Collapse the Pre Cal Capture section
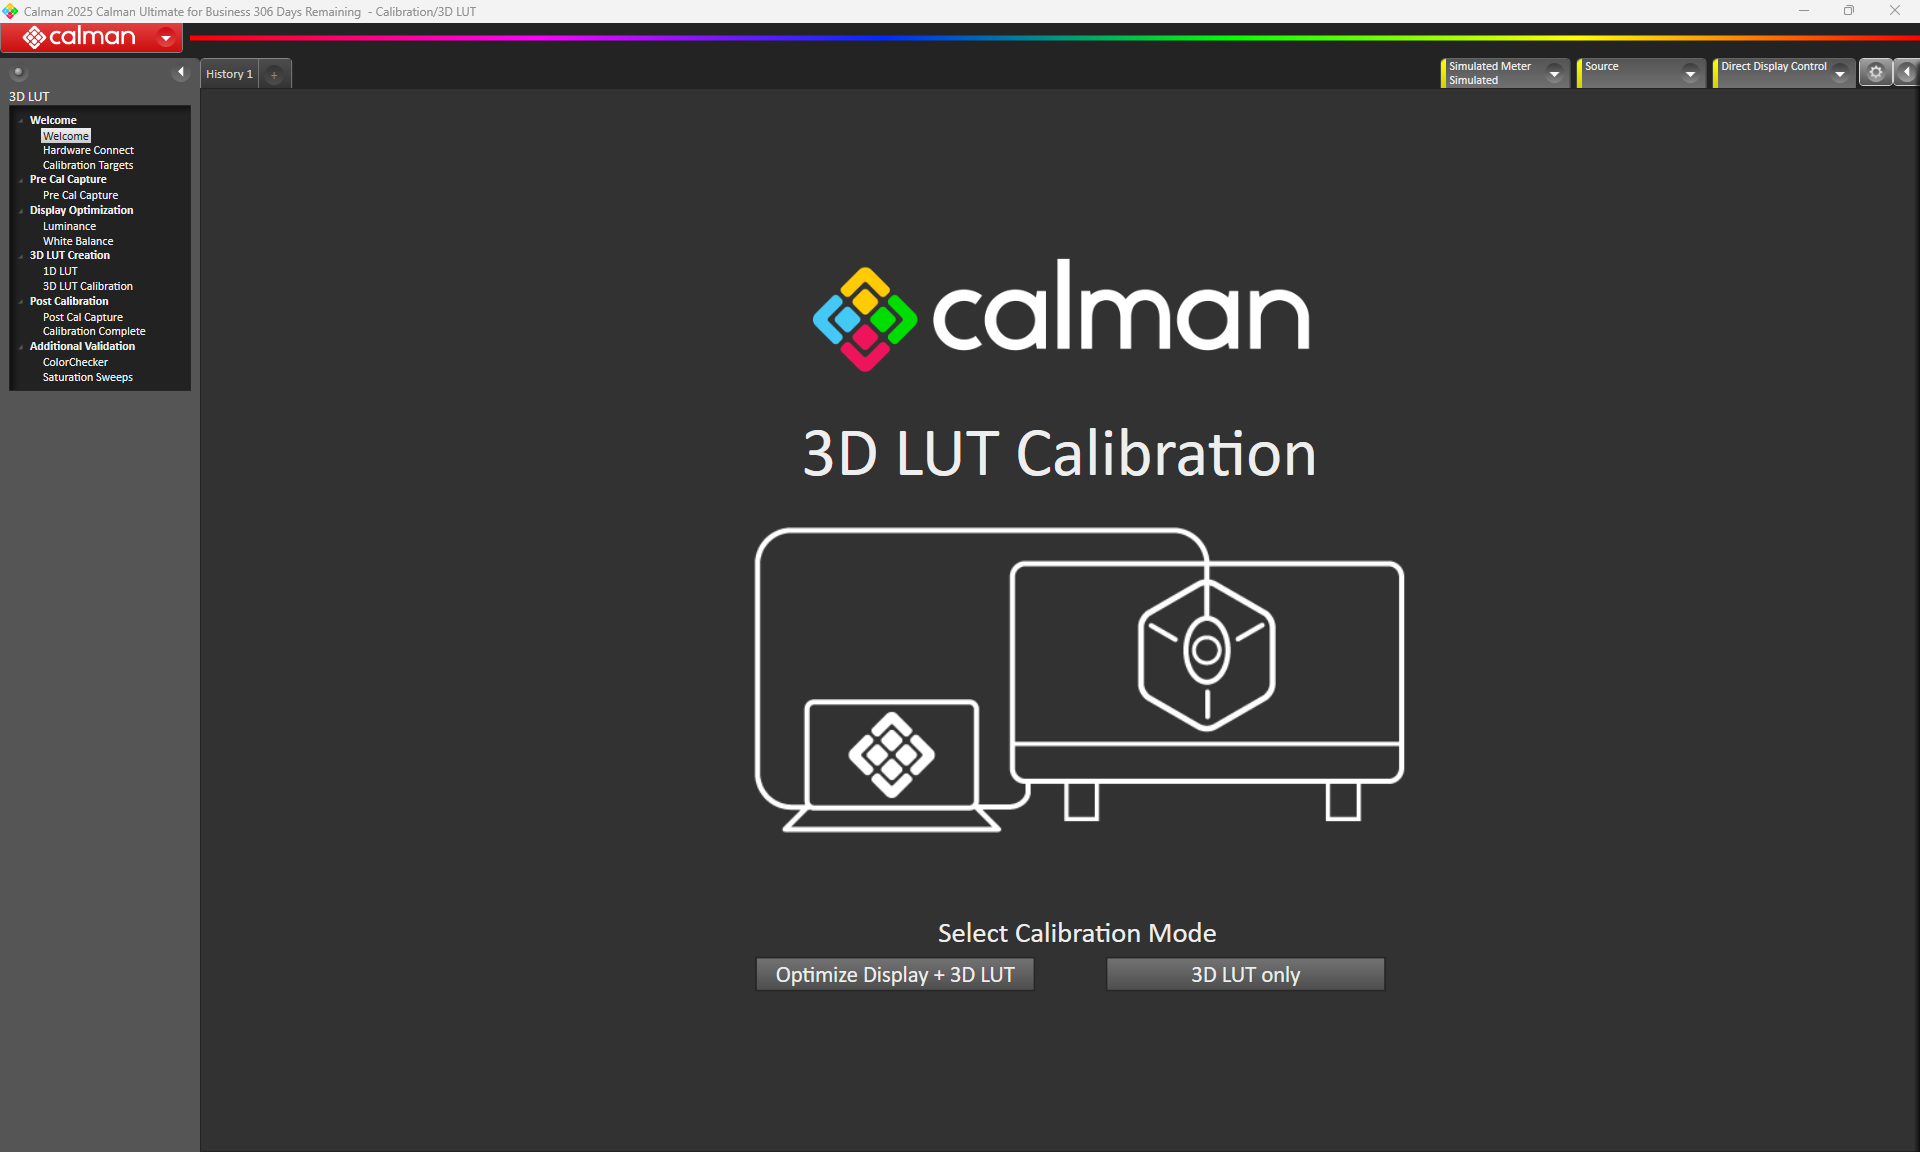The image size is (1920, 1152). pyautogui.click(x=21, y=180)
